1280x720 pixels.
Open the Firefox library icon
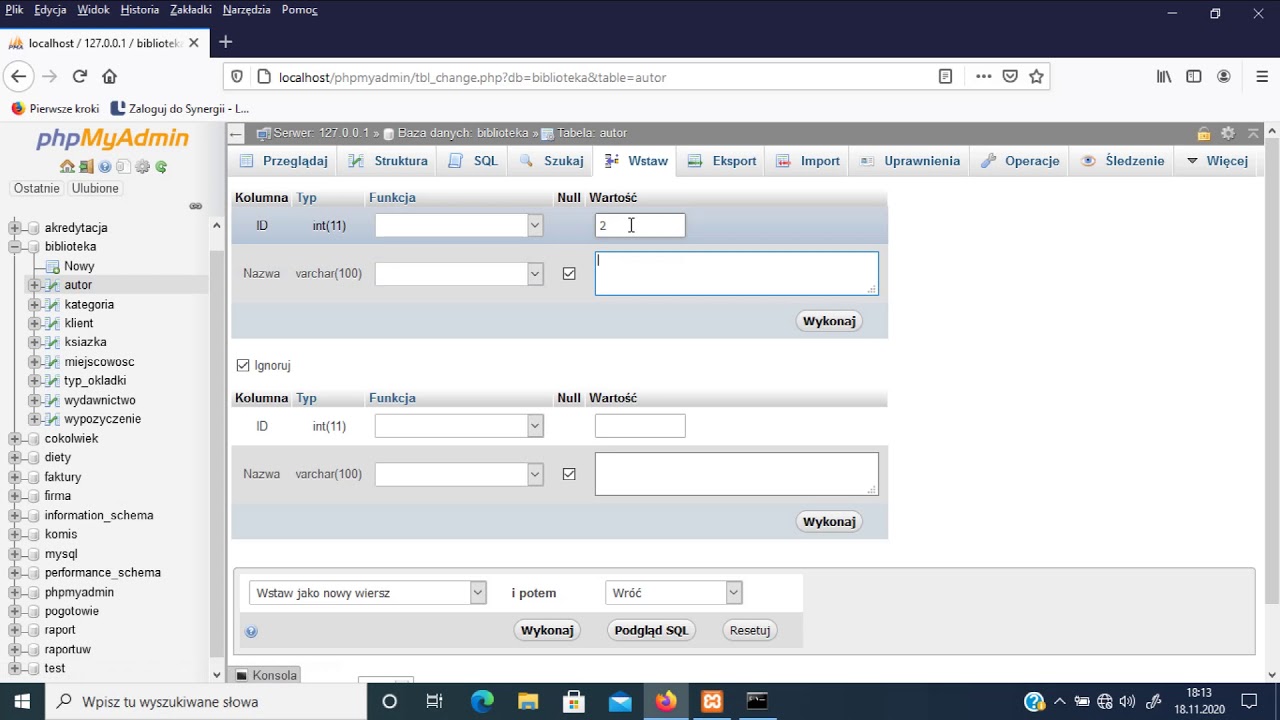click(1164, 76)
